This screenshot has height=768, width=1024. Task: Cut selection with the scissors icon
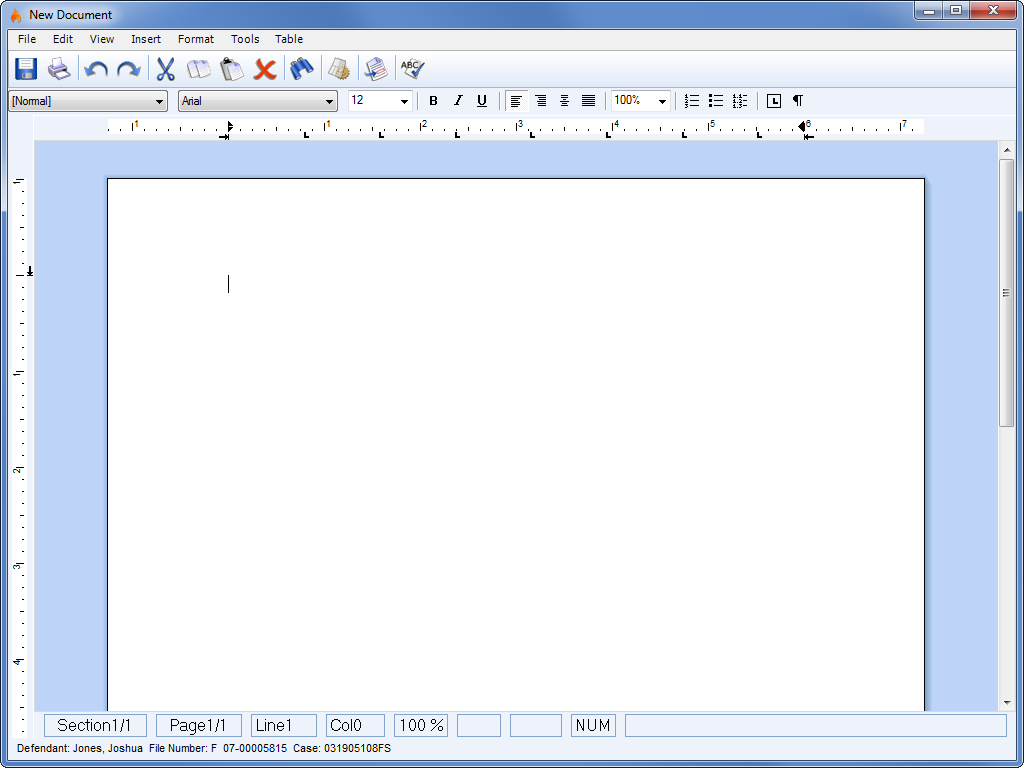pos(166,69)
